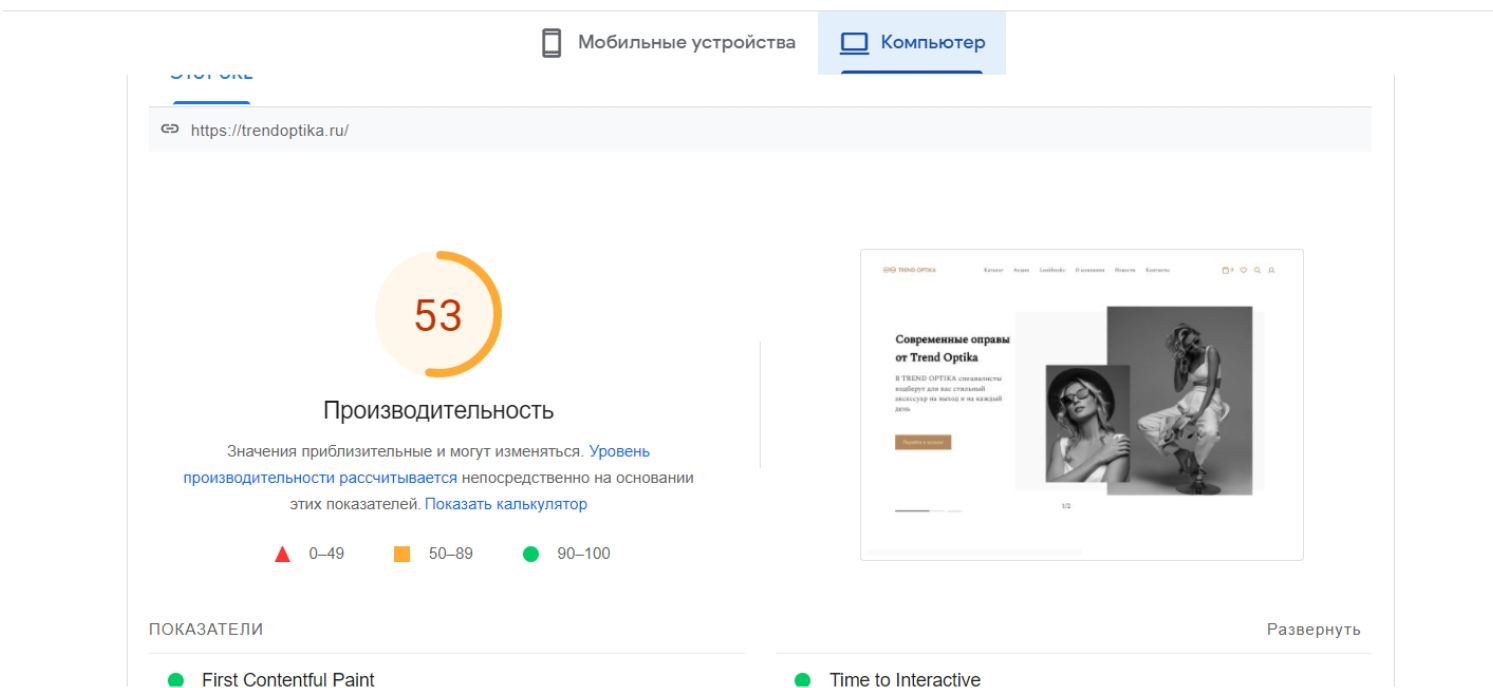The height and width of the screenshot is (688, 1493).
Task: Click the performance score gauge showing 53
Action: pyautogui.click(x=438, y=315)
